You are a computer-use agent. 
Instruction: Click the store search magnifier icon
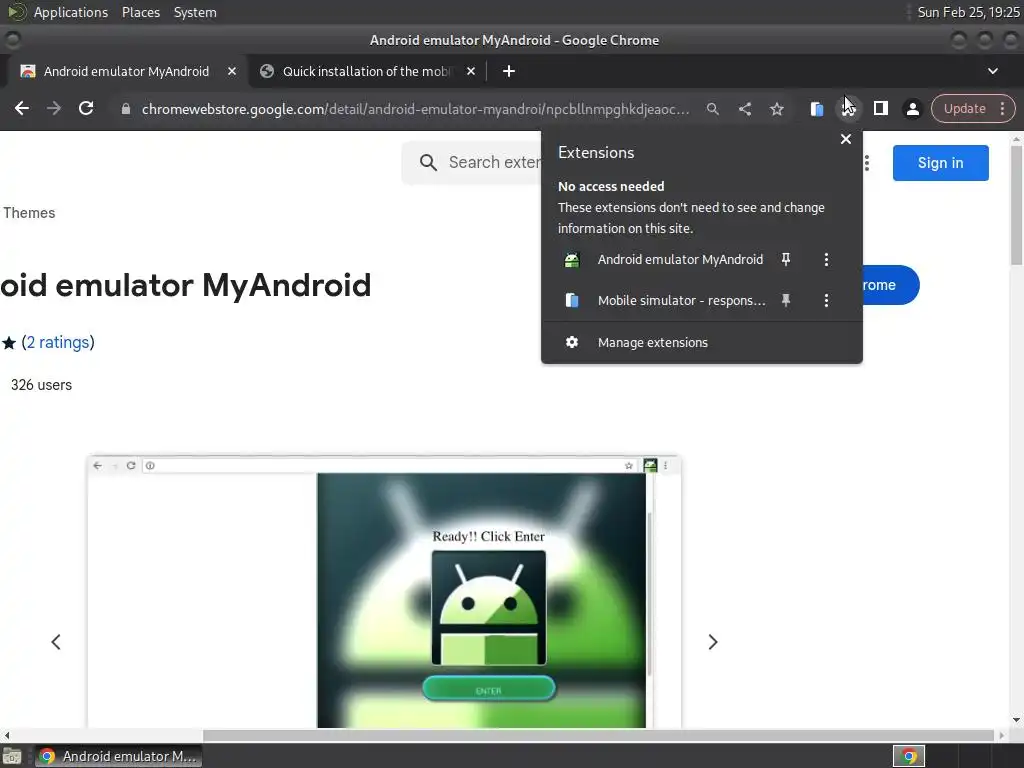pyautogui.click(x=428, y=163)
